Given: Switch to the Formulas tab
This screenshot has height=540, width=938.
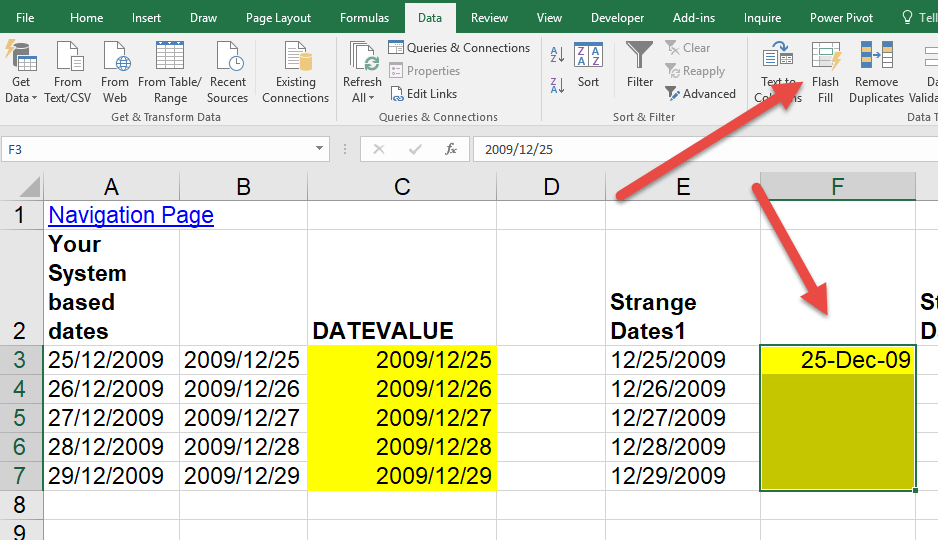Looking at the screenshot, I should [364, 18].
